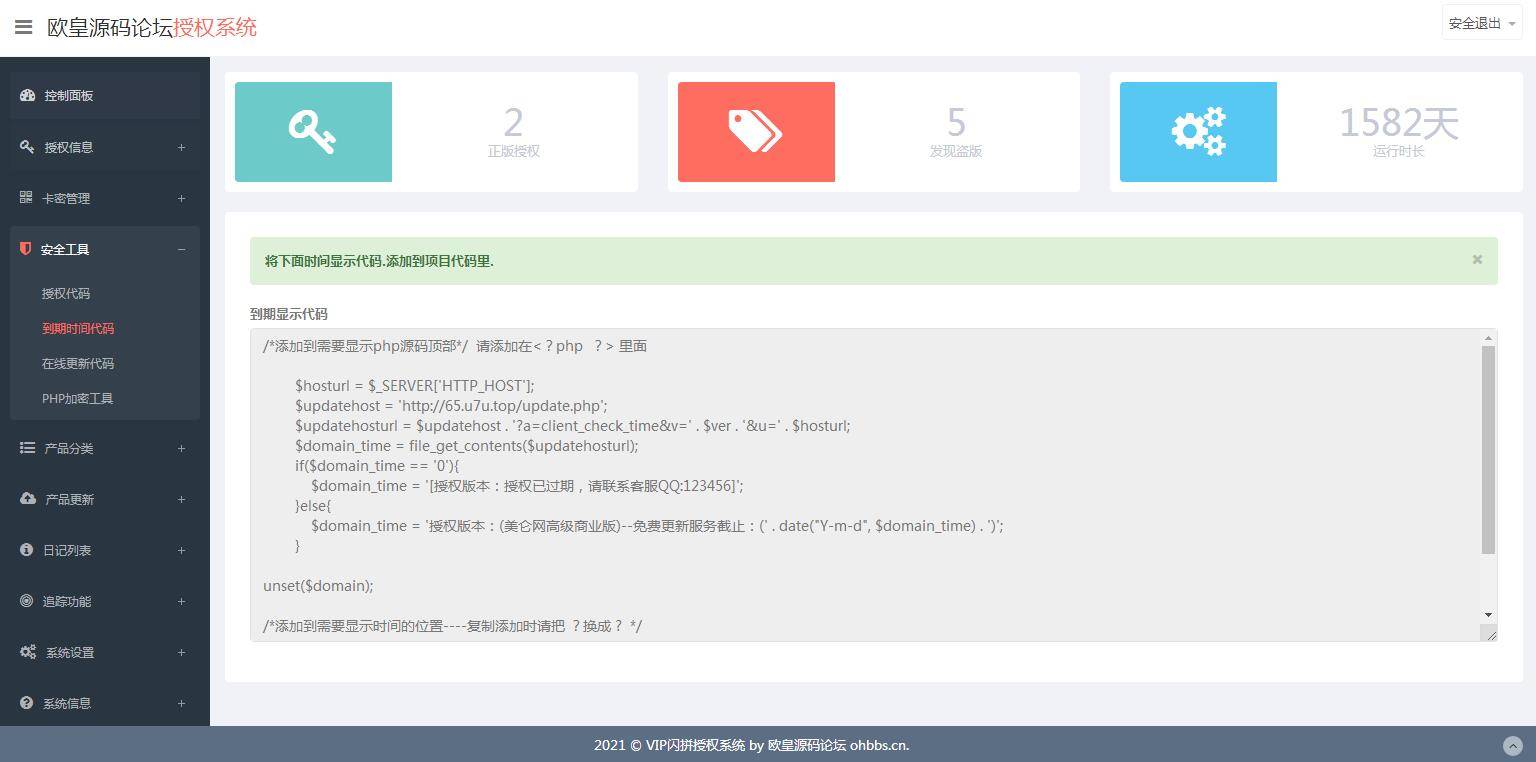The width and height of the screenshot is (1536, 762).
Task: Click the gears icon on 运行时长 card
Action: point(1198,131)
